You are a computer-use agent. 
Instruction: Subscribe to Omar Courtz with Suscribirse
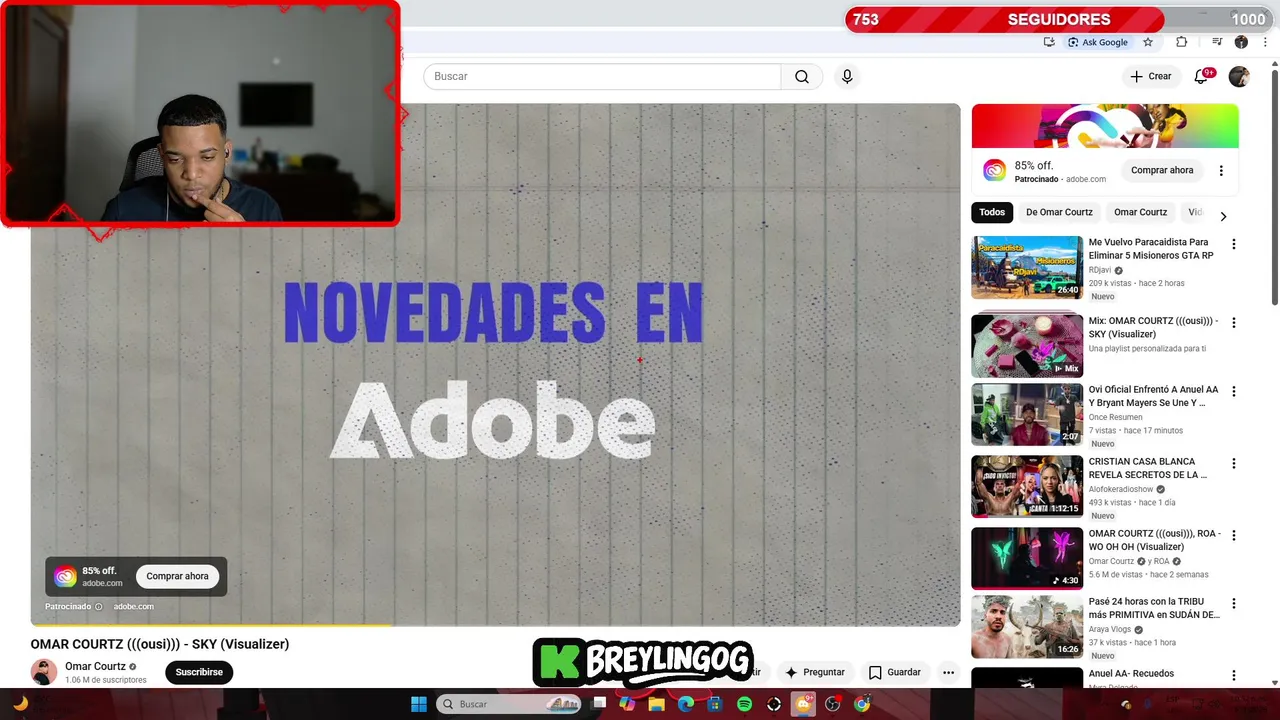coord(199,673)
